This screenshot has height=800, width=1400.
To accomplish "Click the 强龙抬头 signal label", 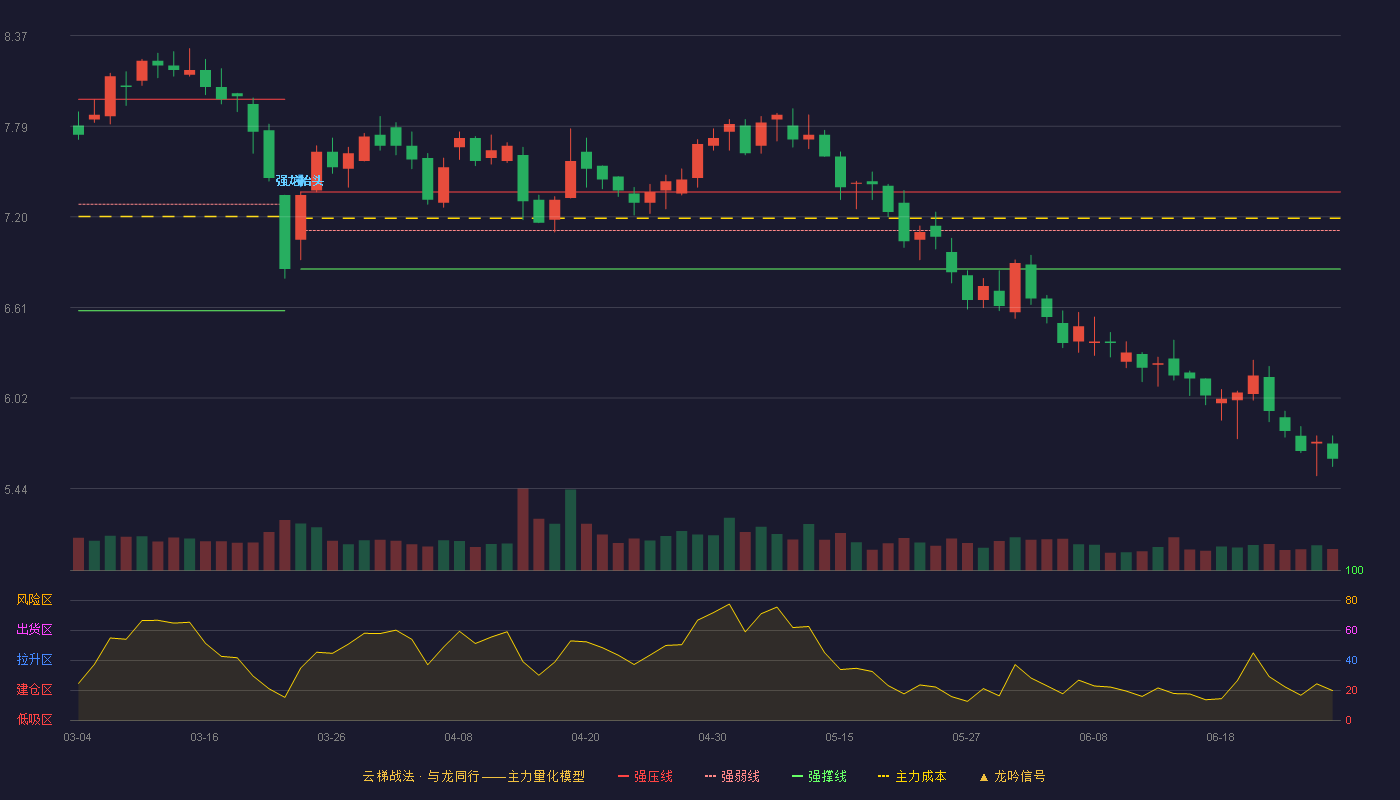I will point(300,181).
